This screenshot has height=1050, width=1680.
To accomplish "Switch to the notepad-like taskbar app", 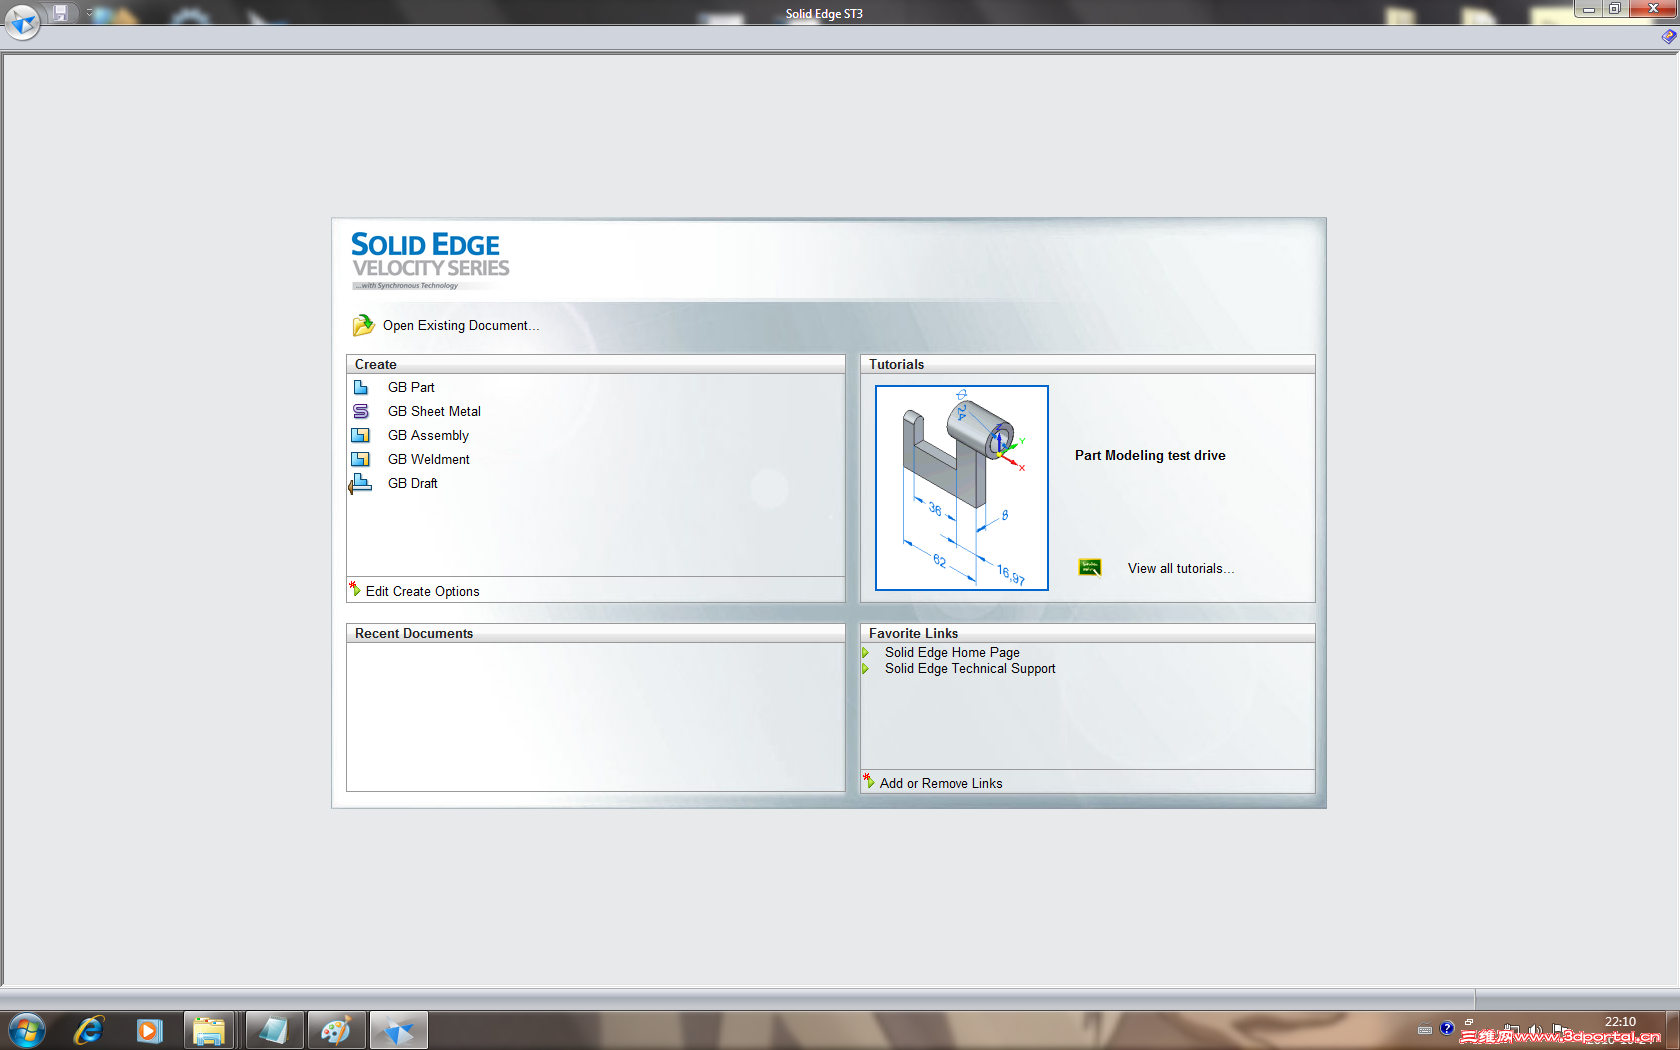I will [x=273, y=1030].
